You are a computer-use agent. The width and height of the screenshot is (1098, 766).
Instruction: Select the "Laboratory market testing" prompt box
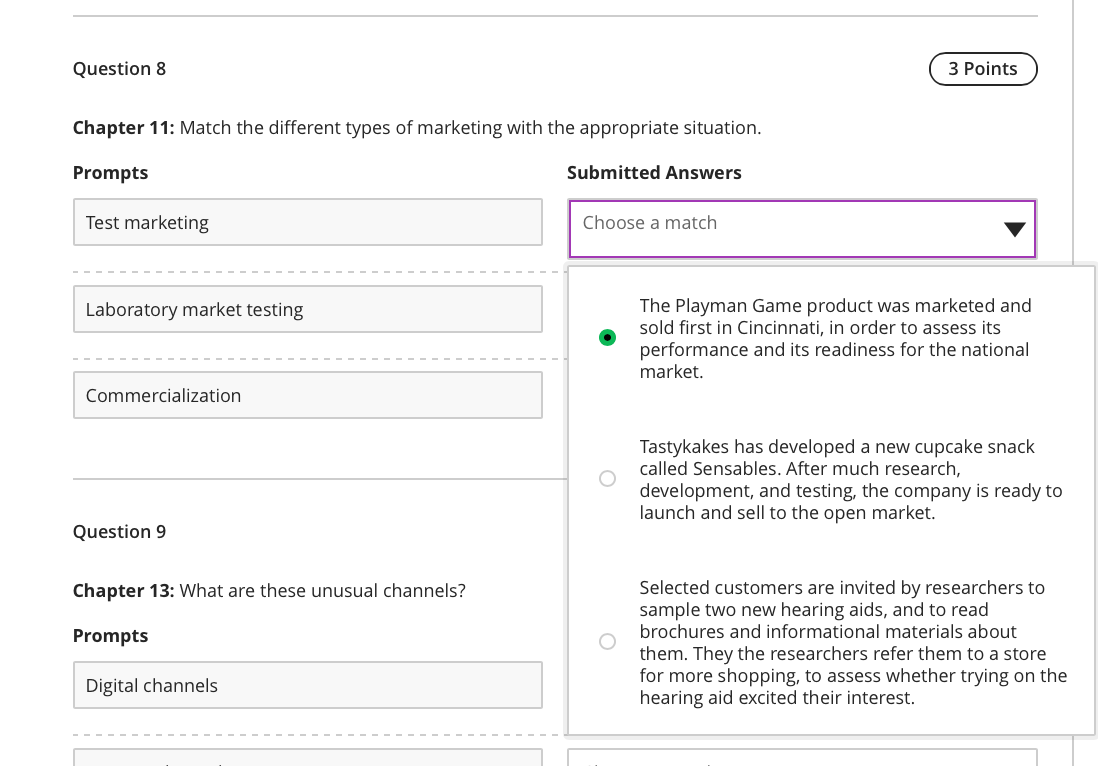click(x=307, y=309)
